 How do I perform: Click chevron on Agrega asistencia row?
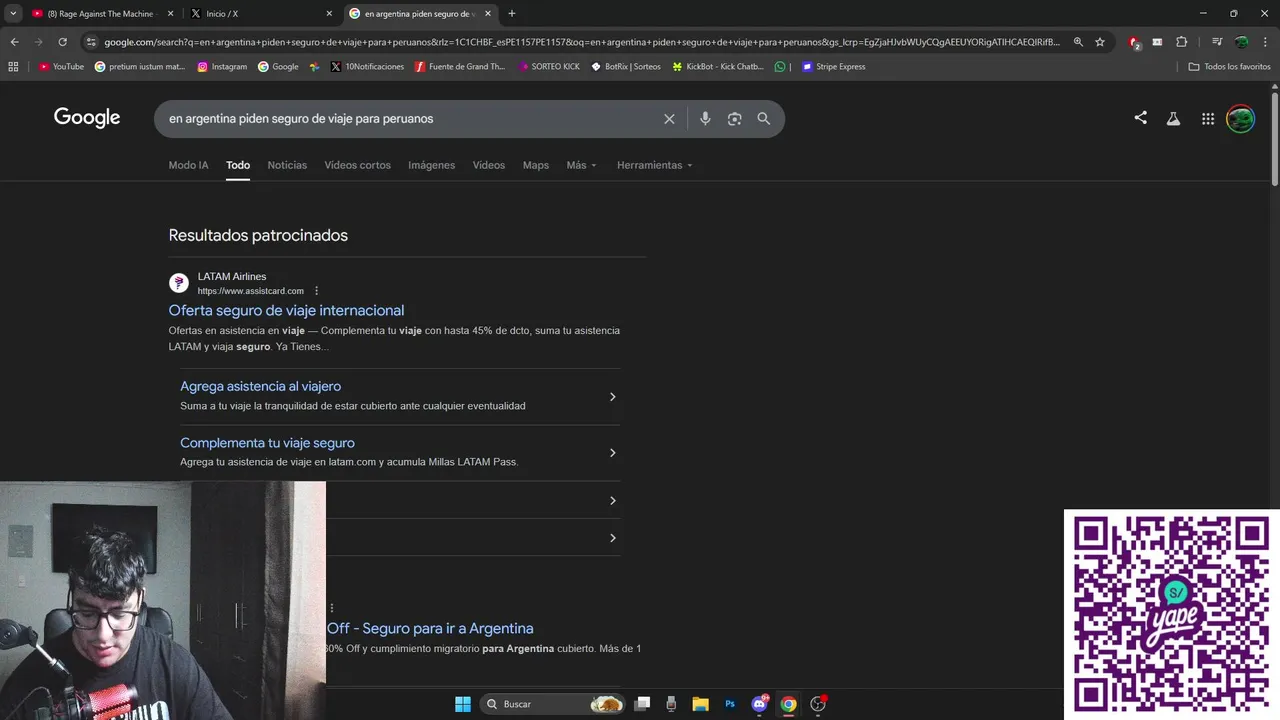[x=613, y=397]
